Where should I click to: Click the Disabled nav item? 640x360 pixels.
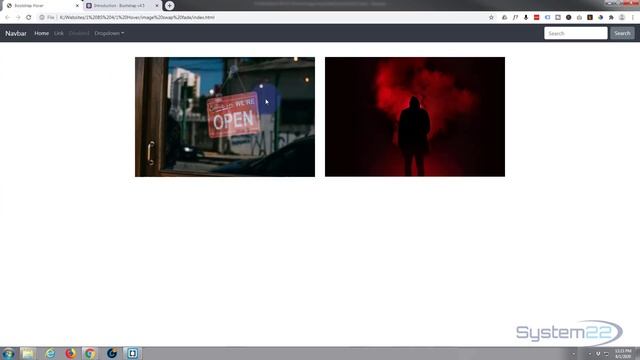[79, 33]
